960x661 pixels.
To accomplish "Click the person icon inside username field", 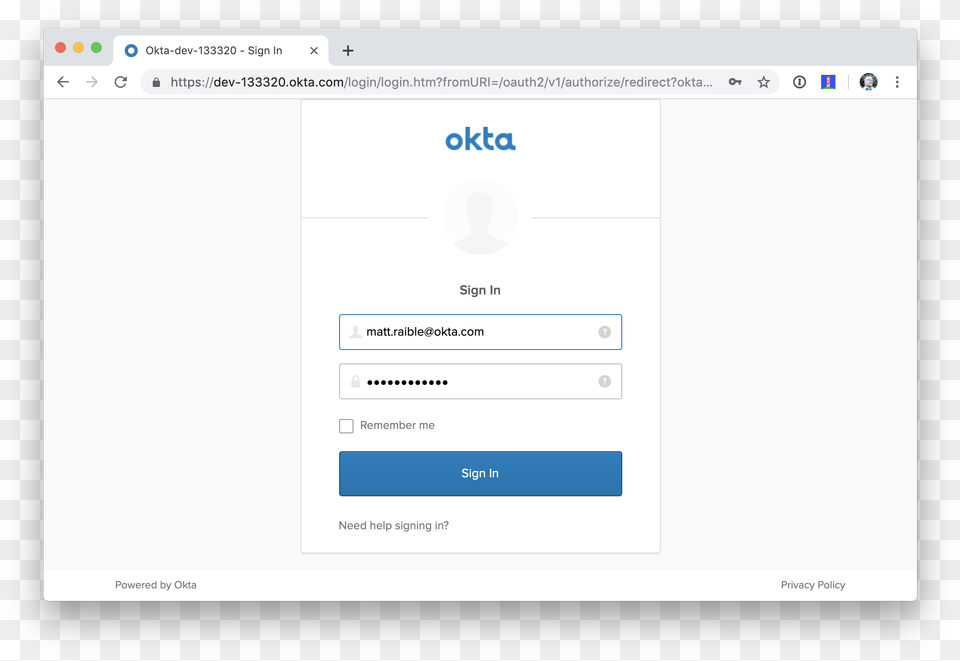I will pyautogui.click(x=355, y=331).
